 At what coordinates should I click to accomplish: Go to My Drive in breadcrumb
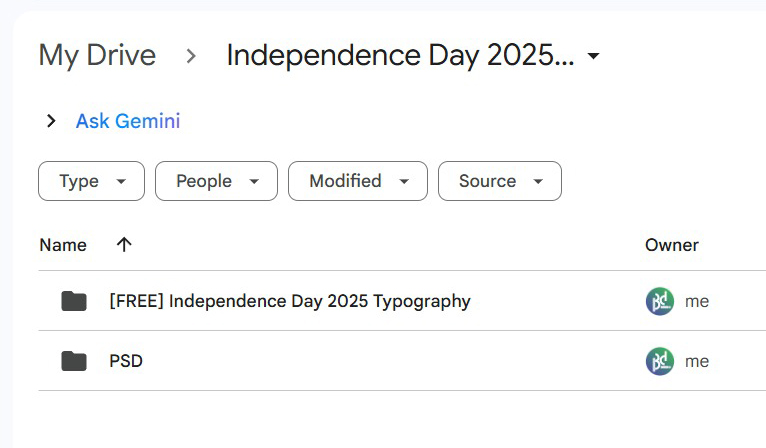(x=97, y=55)
